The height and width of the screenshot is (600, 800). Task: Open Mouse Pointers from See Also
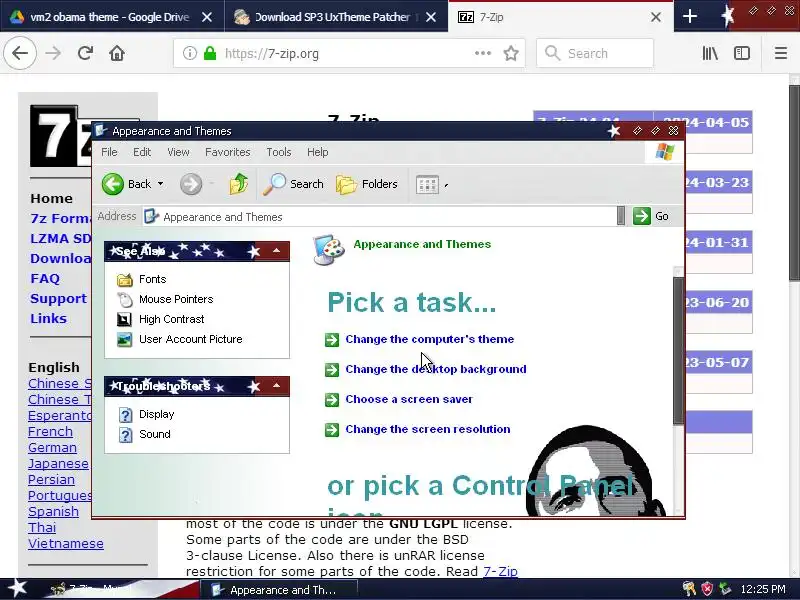tap(176, 299)
